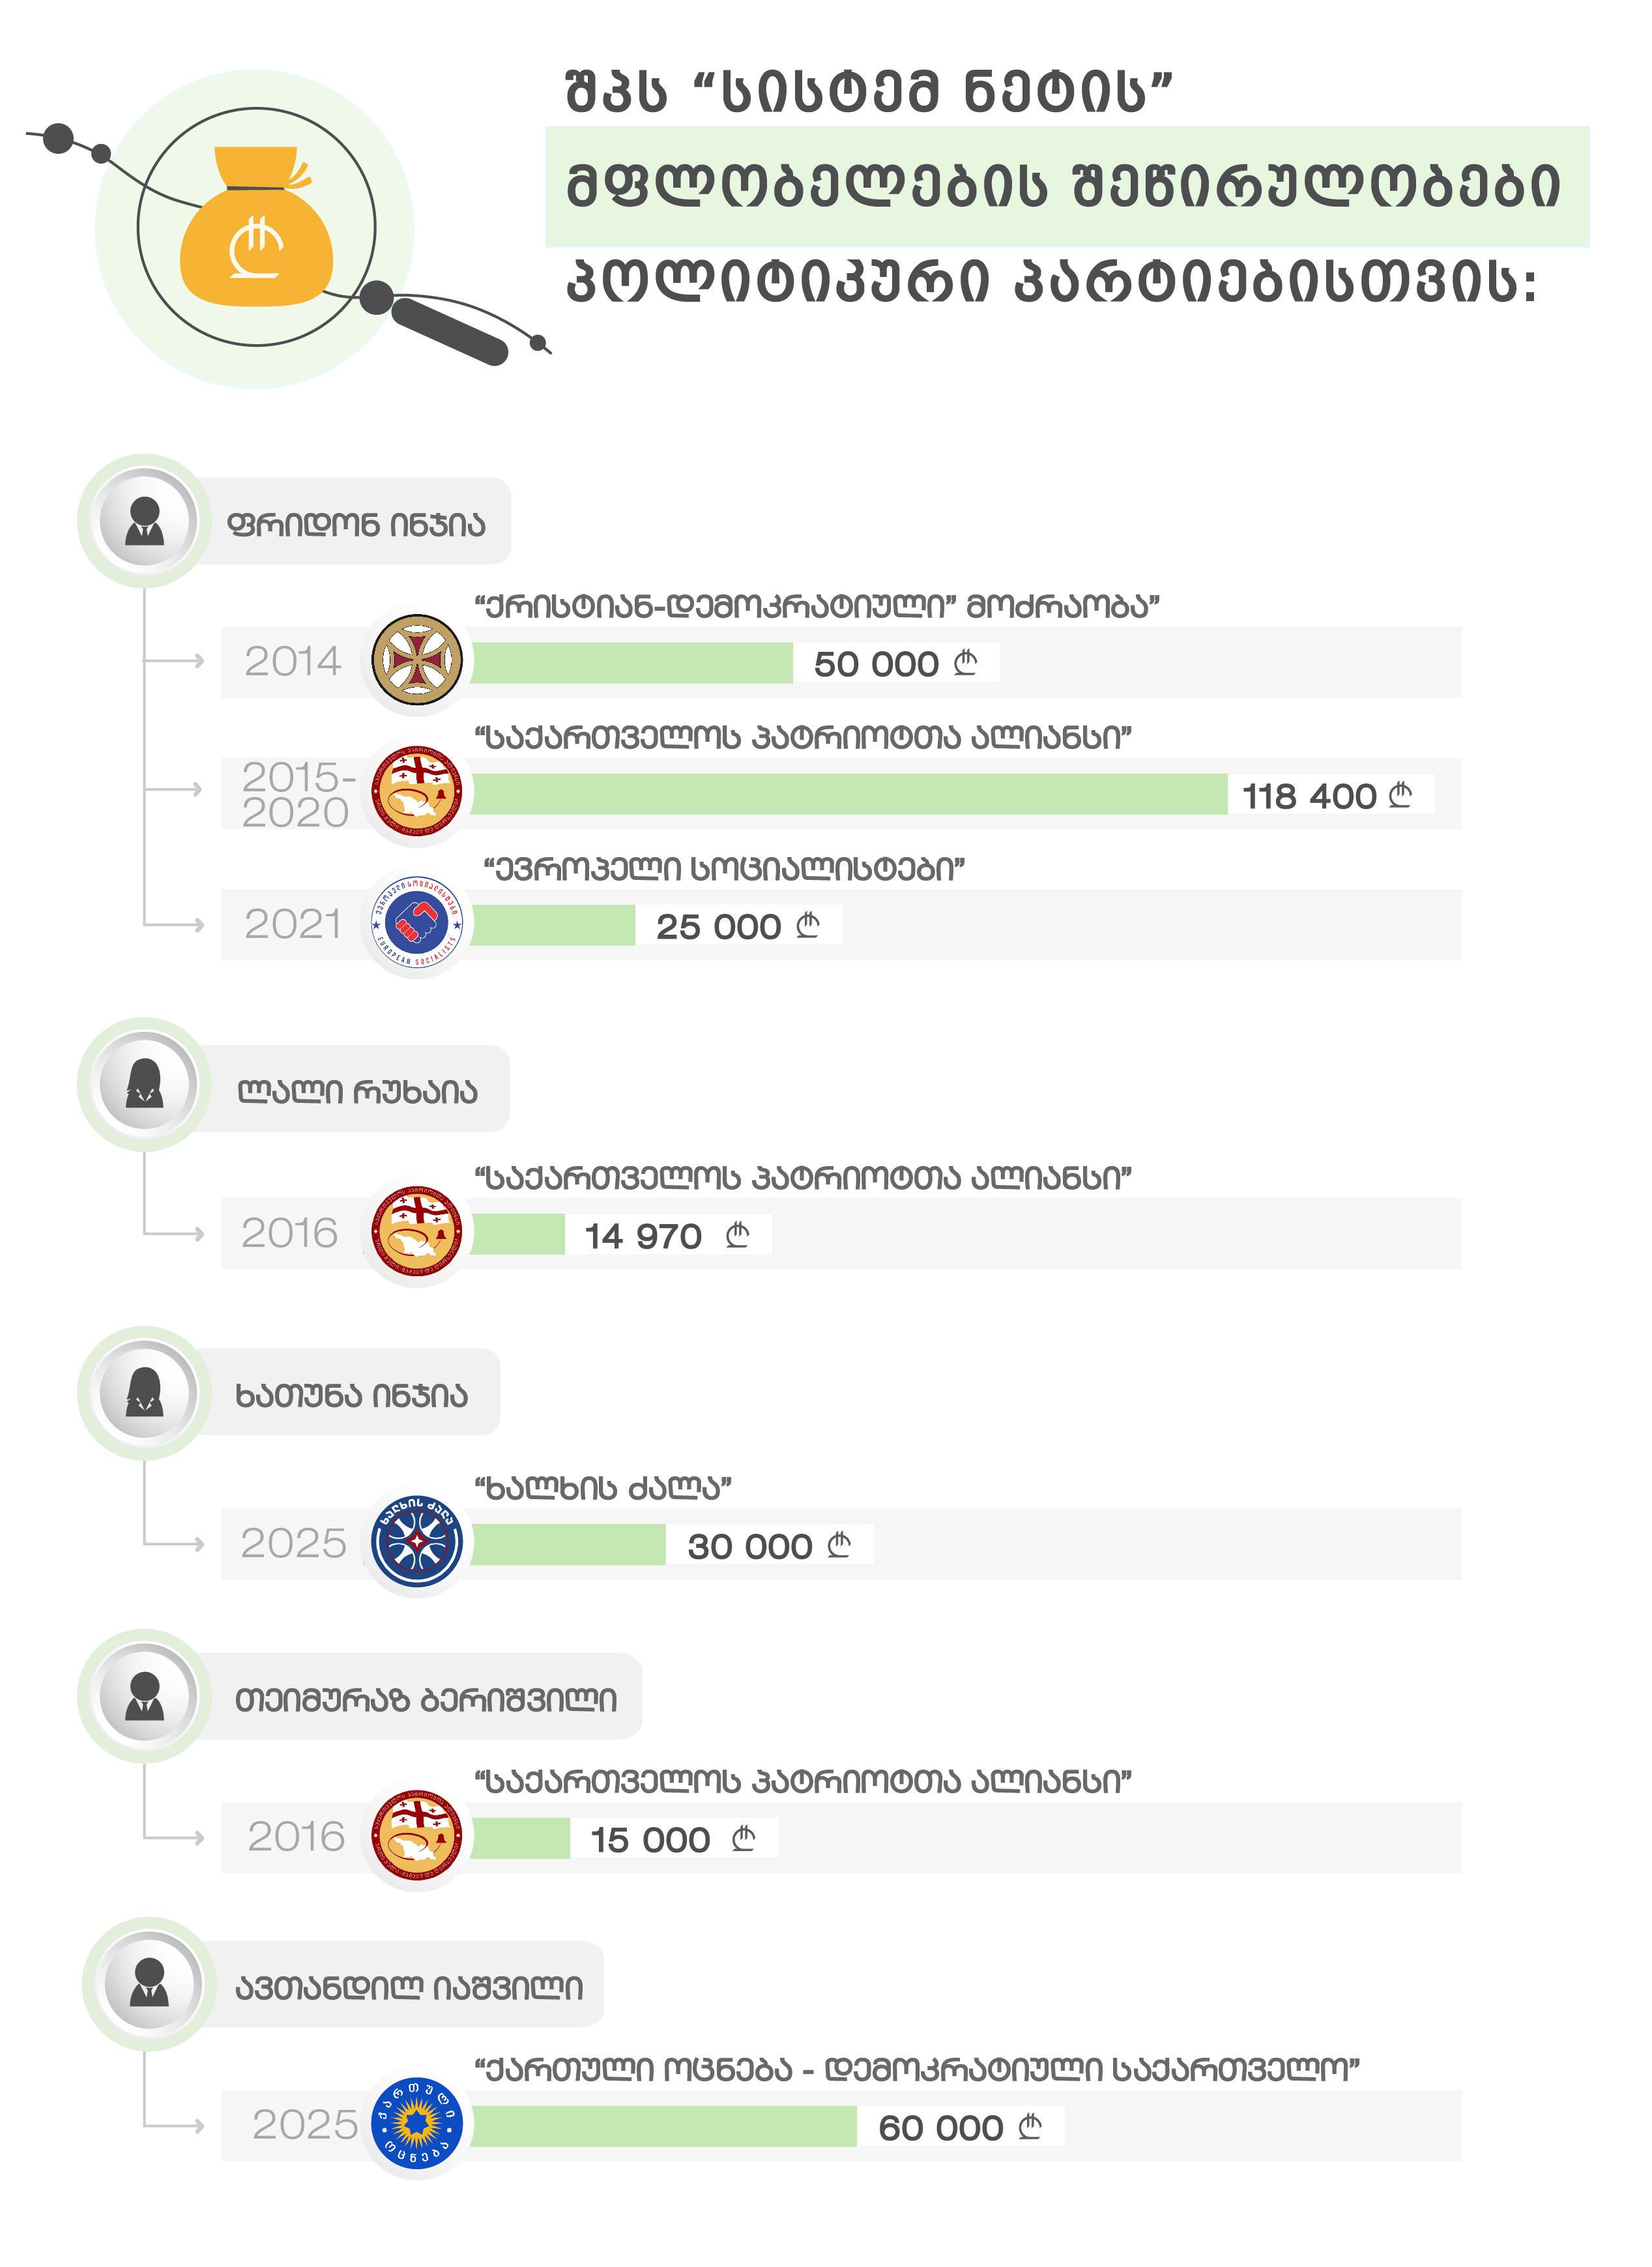1652x2267 pixels.
Task: Click the ხალხის ძალა party logo
Action: pos(417,1542)
